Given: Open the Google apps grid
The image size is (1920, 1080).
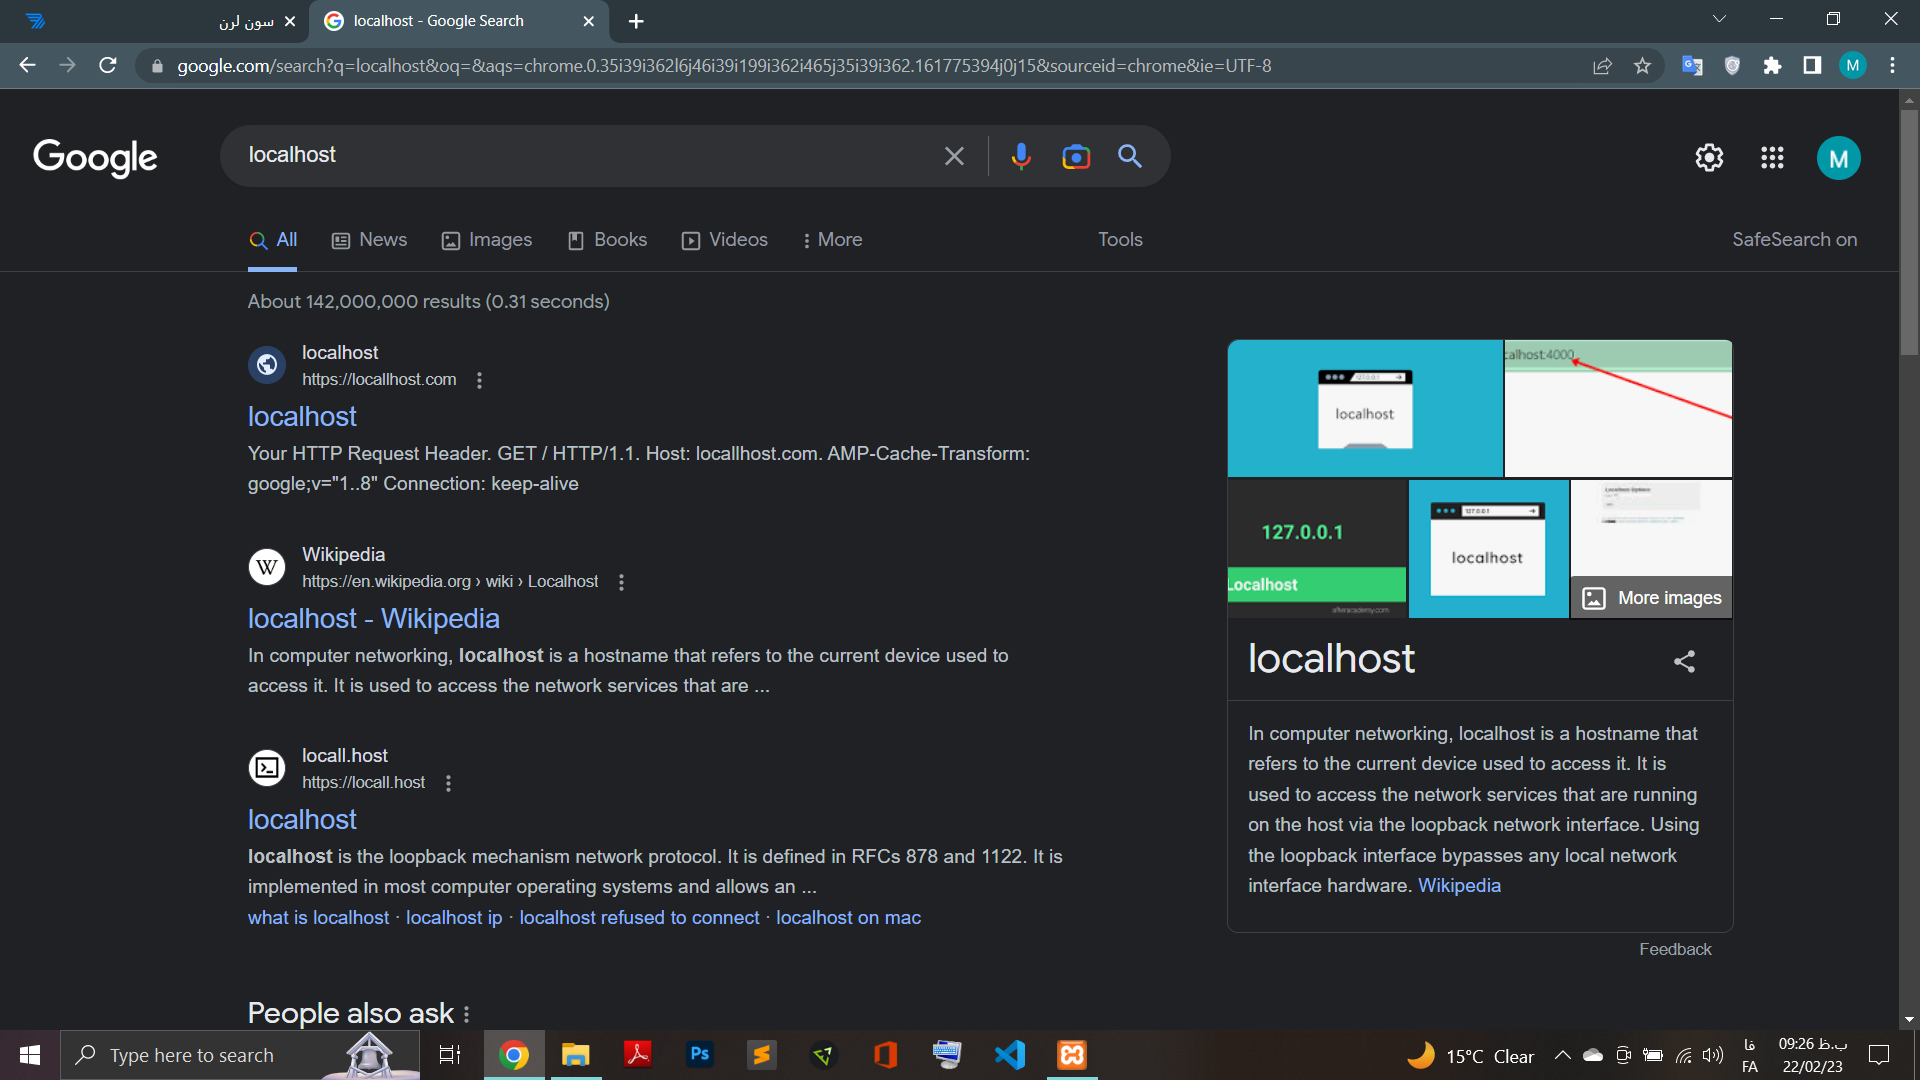Looking at the screenshot, I should tap(1772, 157).
